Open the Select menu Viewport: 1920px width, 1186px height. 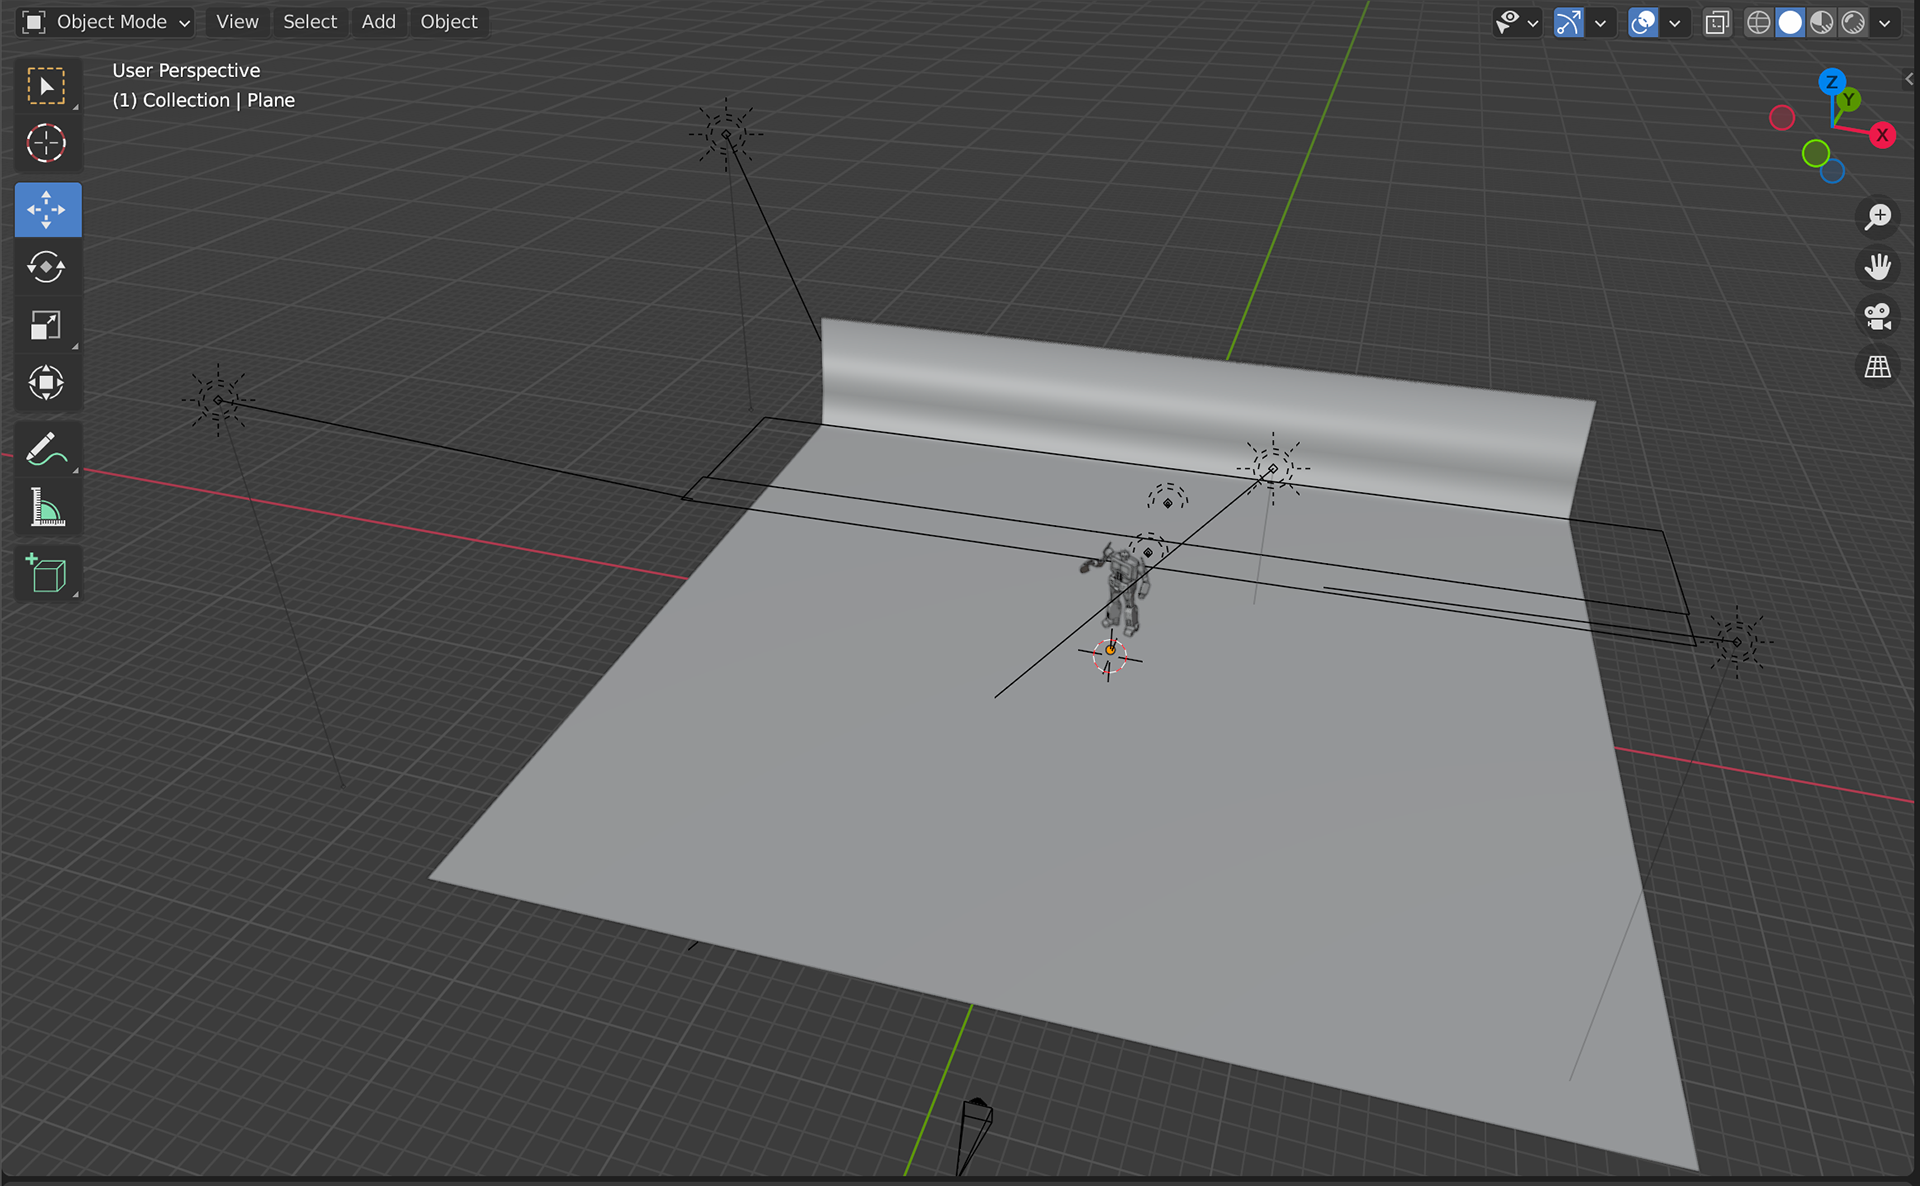309,22
